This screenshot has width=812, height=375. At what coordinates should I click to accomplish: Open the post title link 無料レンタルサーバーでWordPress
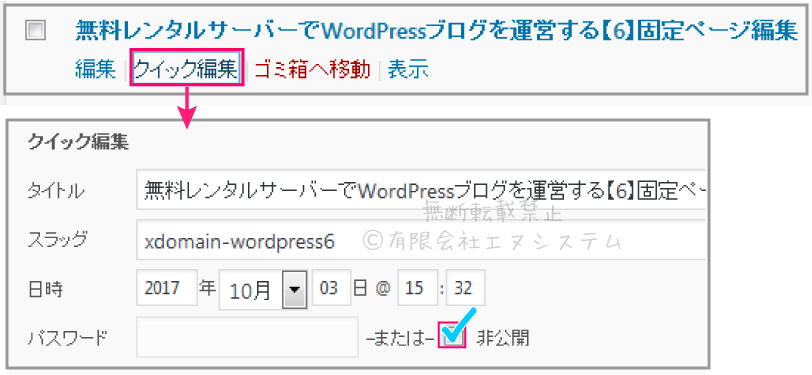pos(436,31)
